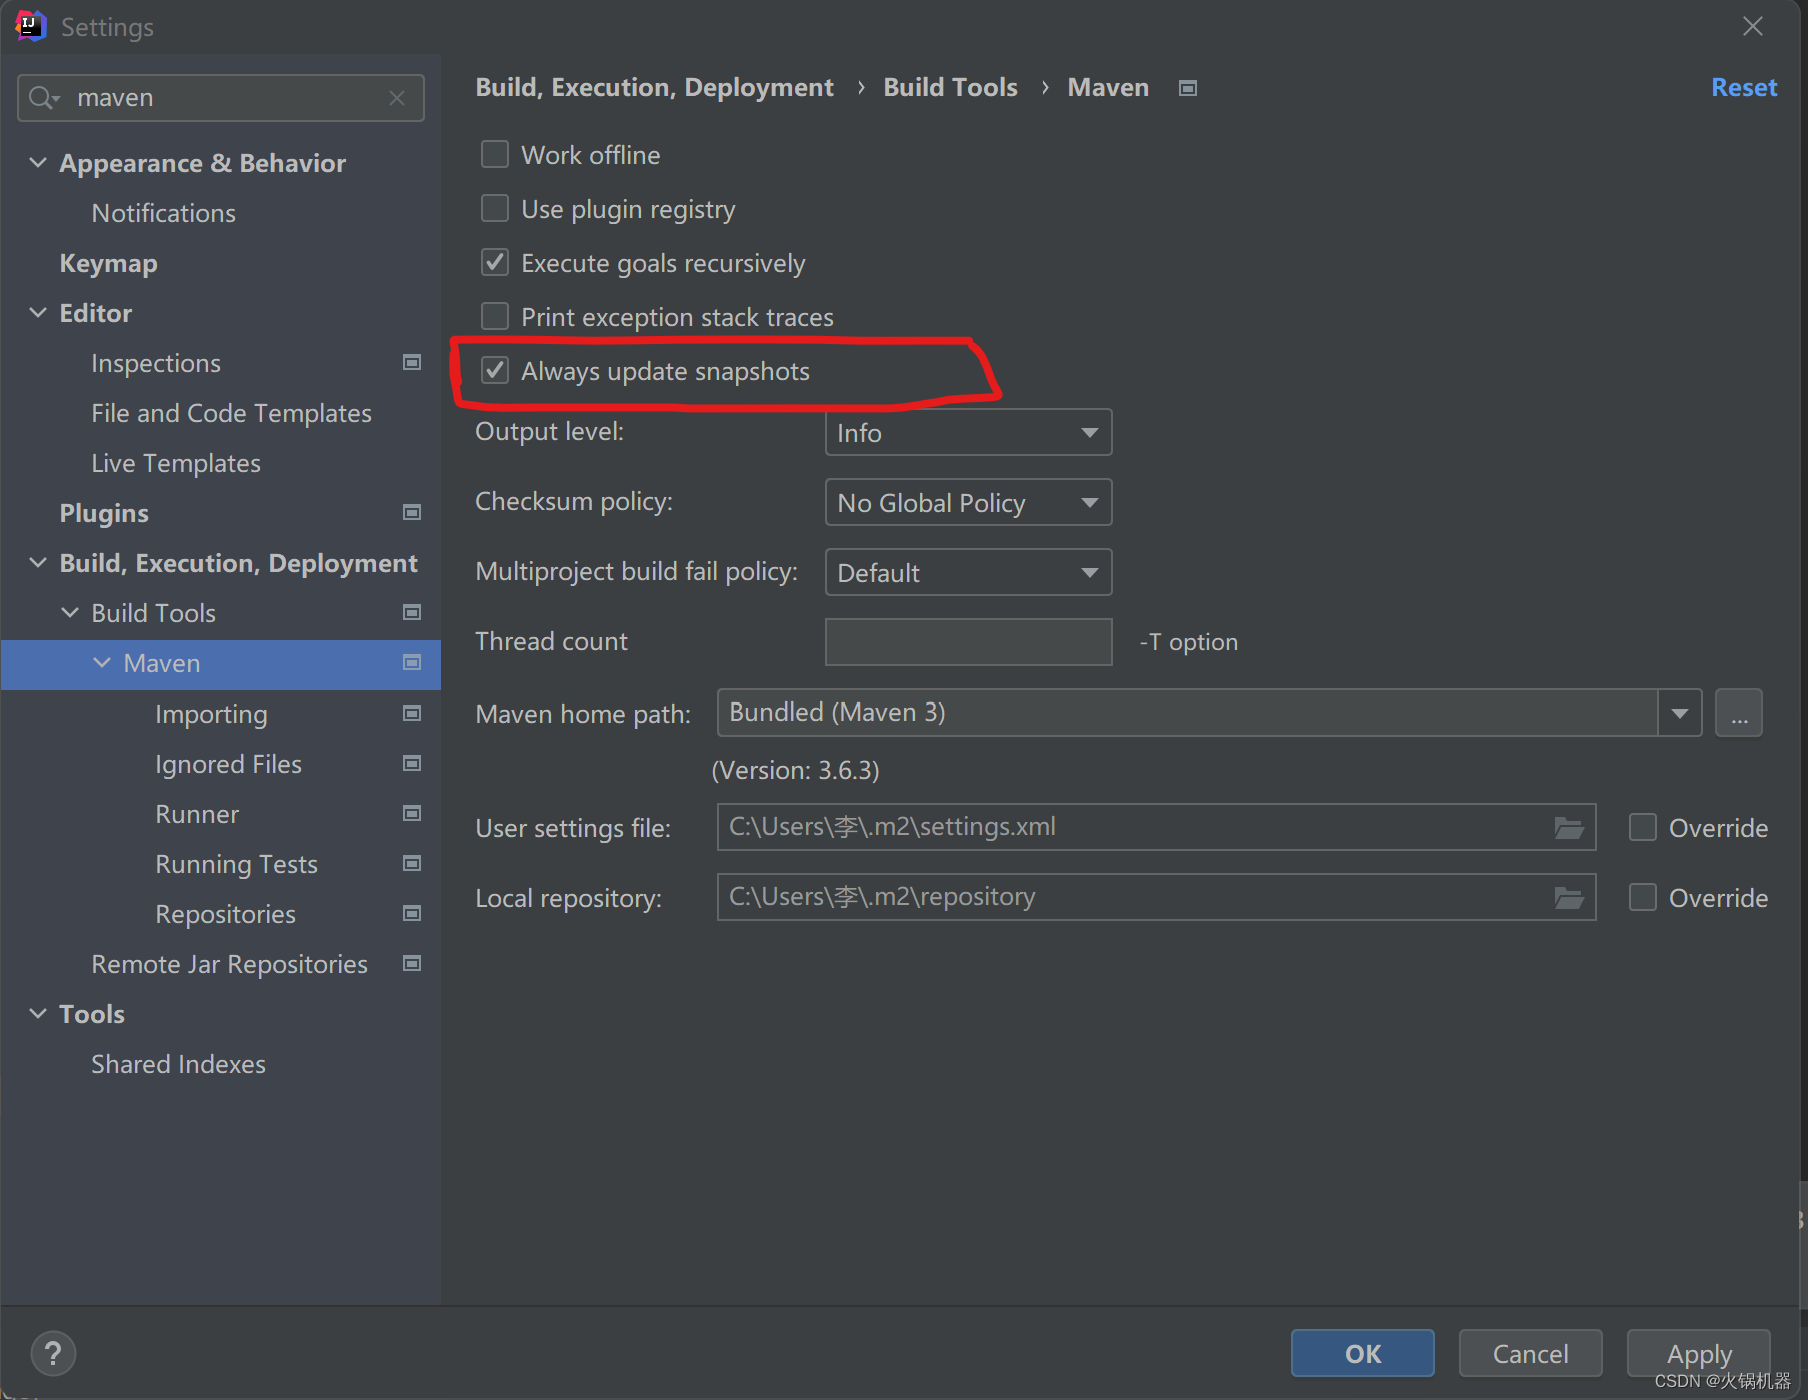Click project-level icon next to Importing
Screen dimensions: 1808x1400
[411, 713]
